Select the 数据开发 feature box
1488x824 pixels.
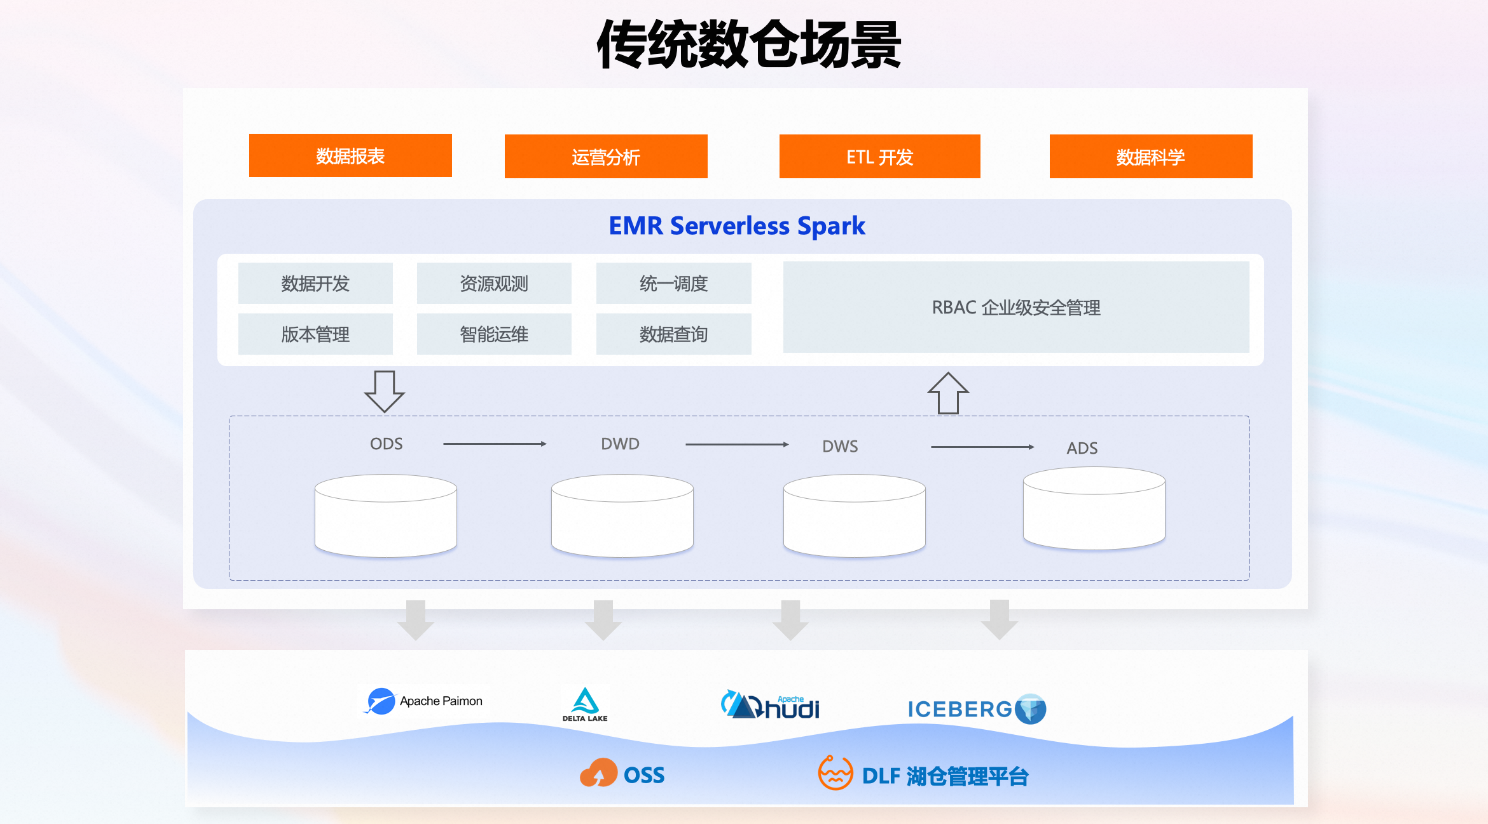(315, 283)
